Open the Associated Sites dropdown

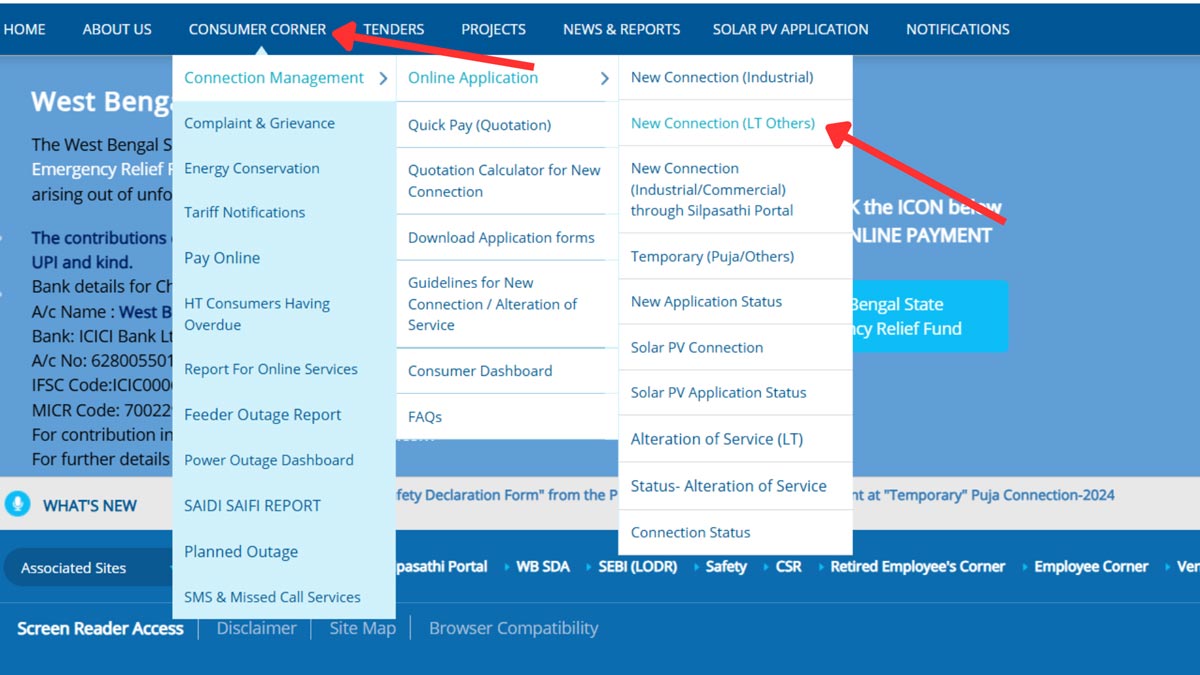point(75,567)
